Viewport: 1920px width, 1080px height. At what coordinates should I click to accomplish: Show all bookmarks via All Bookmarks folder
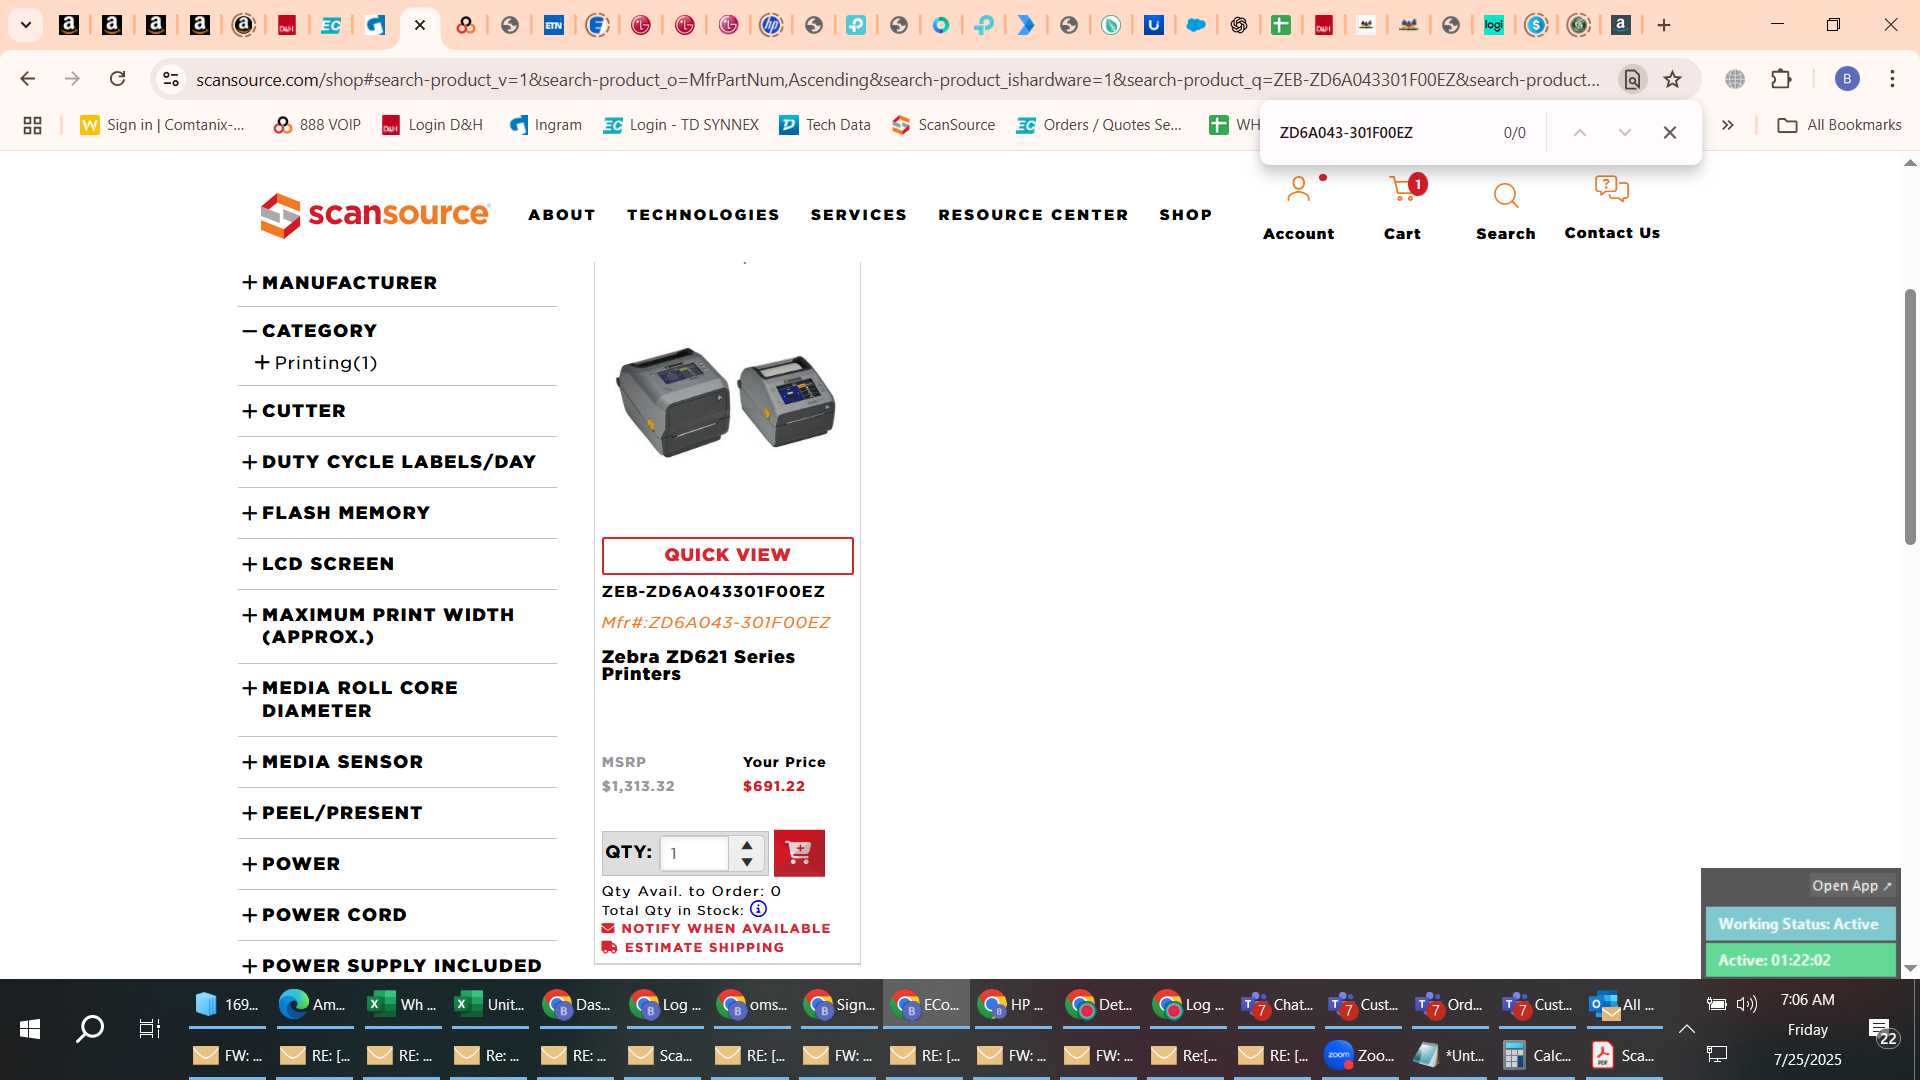pyautogui.click(x=1839, y=125)
